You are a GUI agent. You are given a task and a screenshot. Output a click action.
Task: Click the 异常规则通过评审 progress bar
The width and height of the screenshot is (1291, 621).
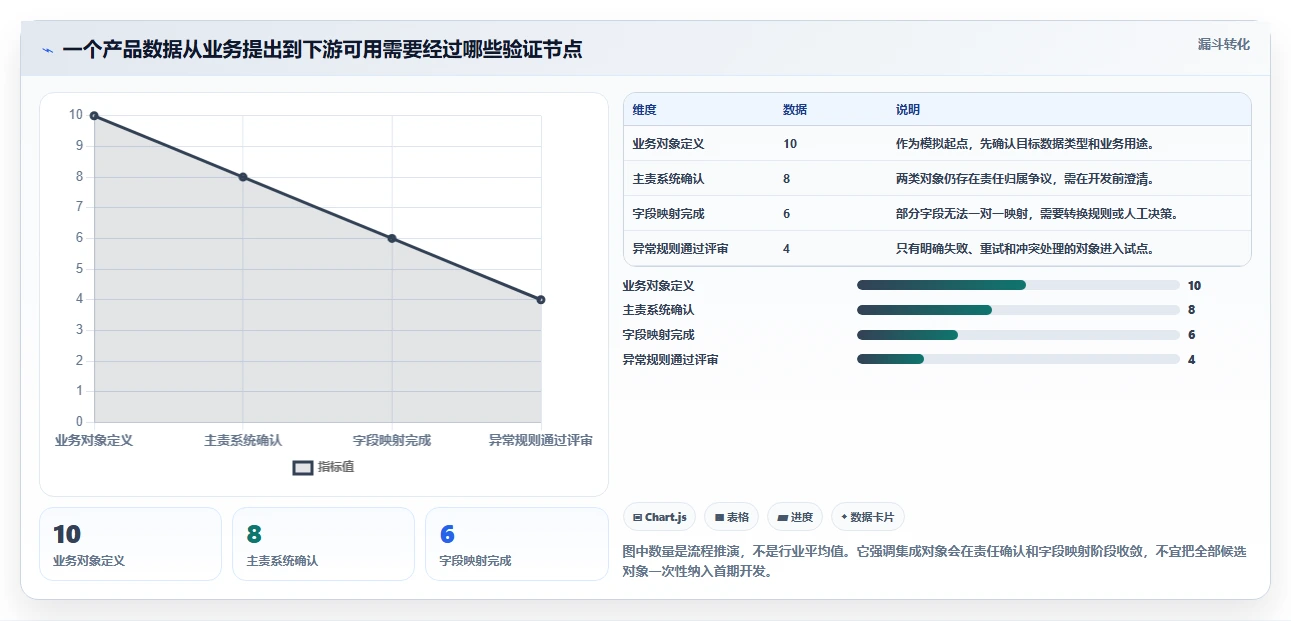[x=1018, y=359]
